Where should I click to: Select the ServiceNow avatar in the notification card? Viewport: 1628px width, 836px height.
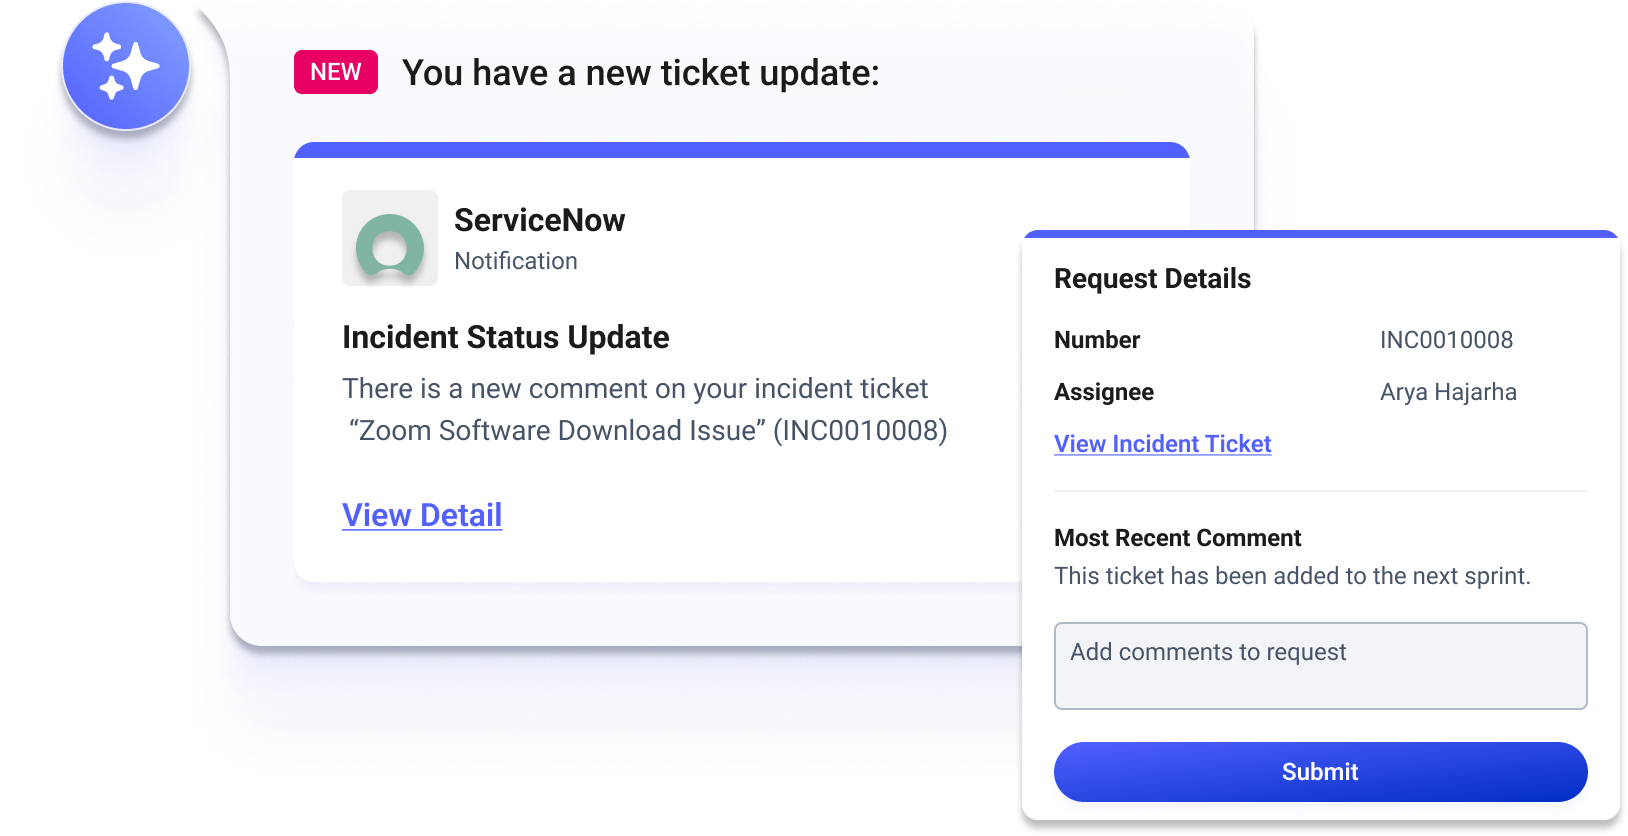(389, 238)
